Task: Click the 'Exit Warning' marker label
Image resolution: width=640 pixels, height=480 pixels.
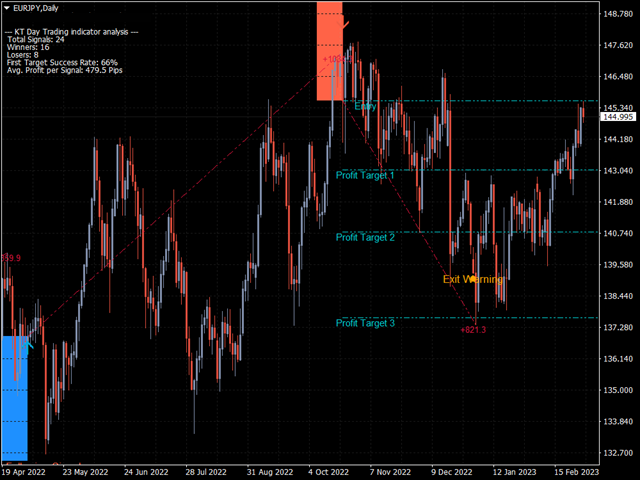Action: coord(473,279)
